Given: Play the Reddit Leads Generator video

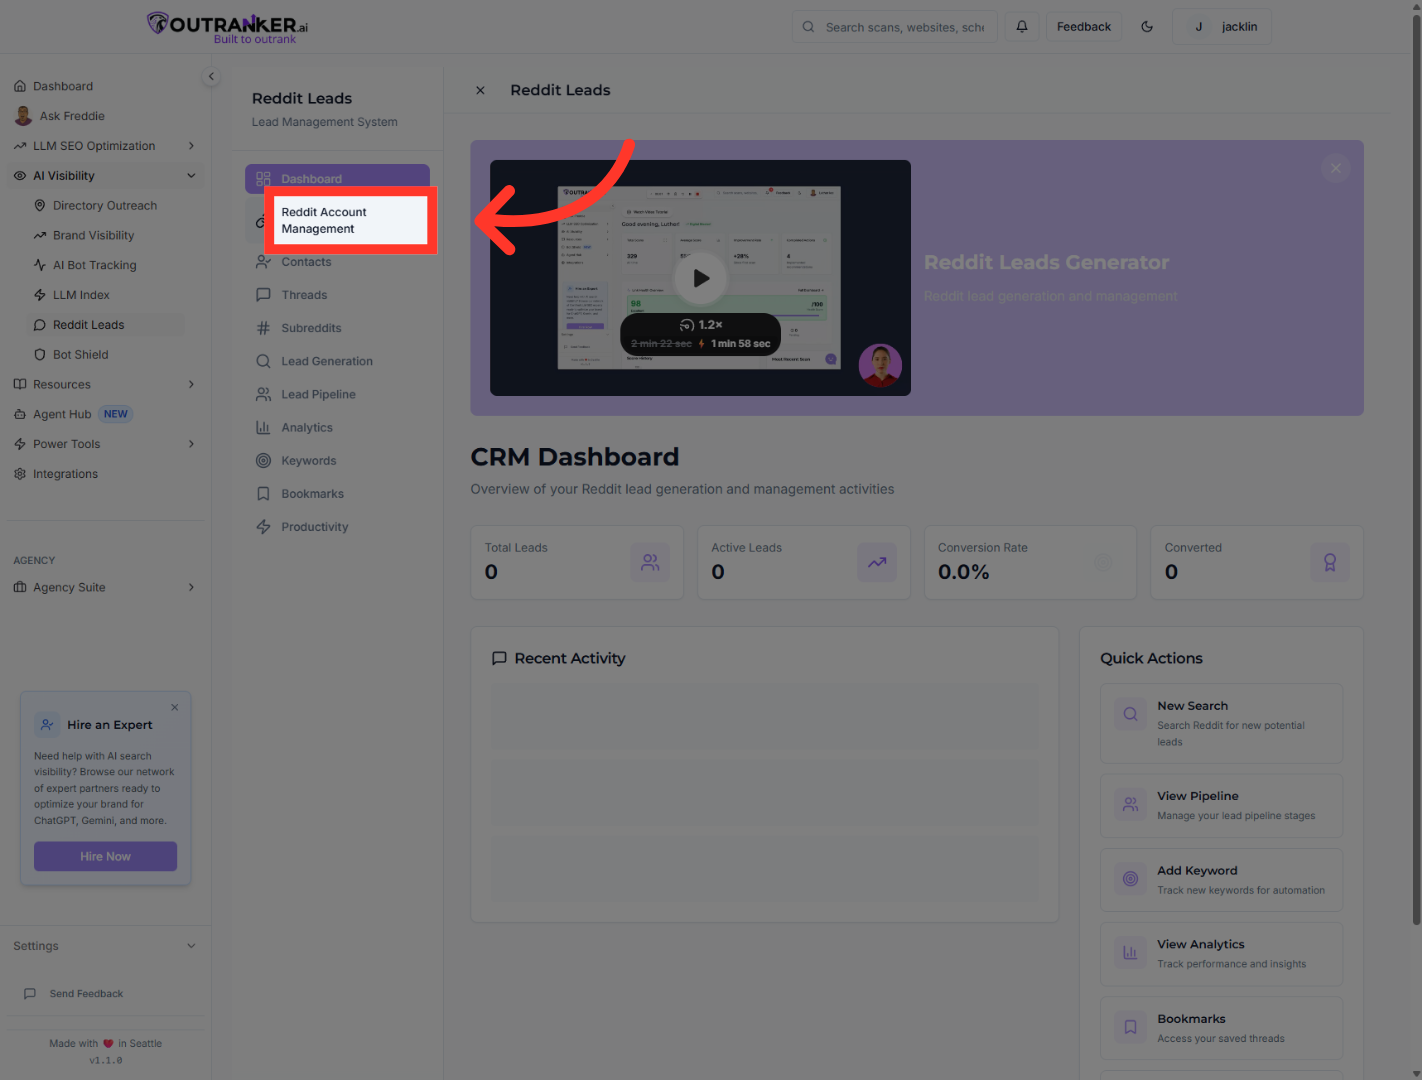Looking at the screenshot, I should 700,278.
